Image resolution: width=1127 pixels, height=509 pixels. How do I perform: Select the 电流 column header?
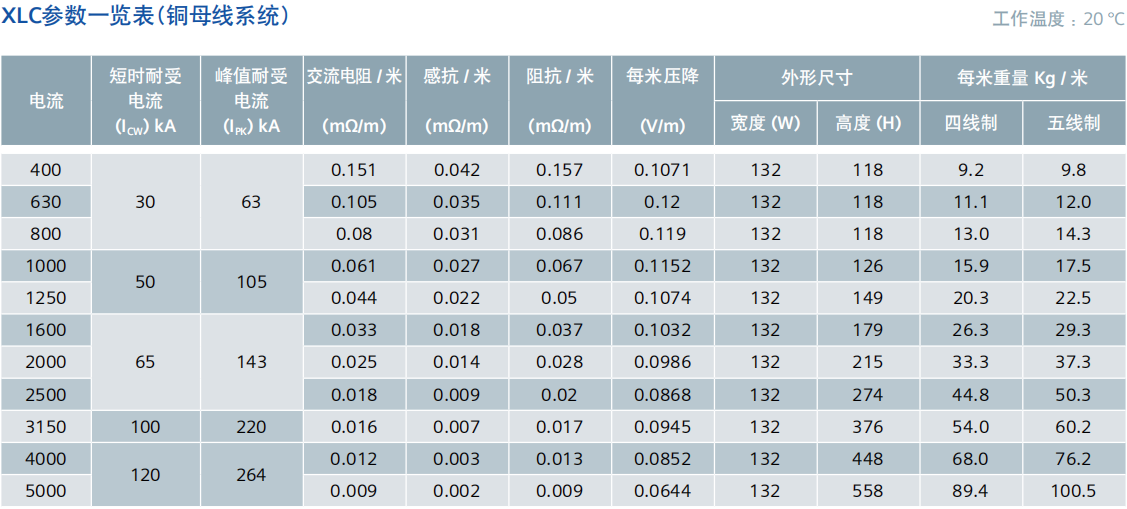46,101
